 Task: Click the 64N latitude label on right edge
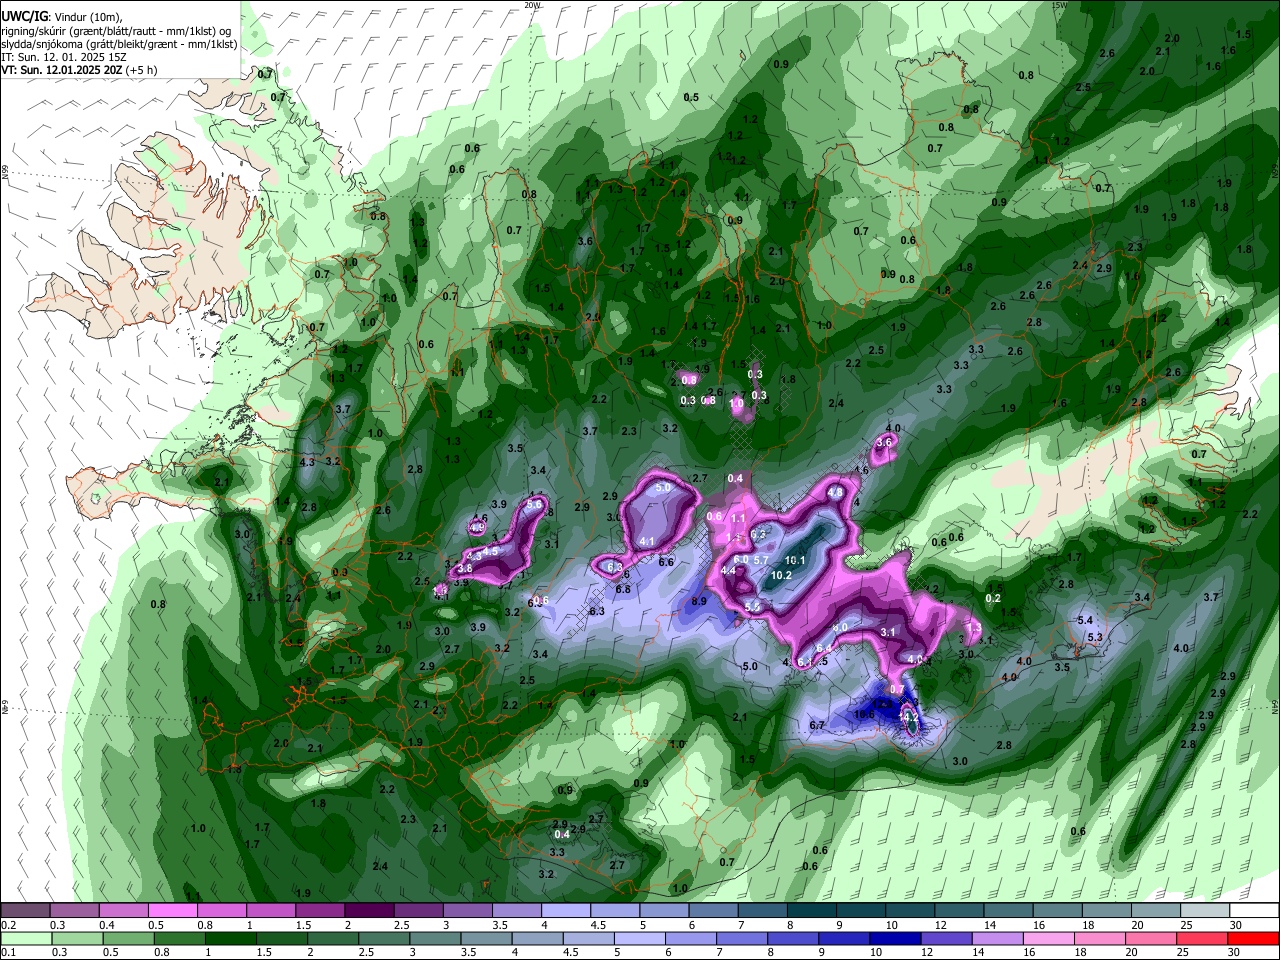coord(1275,707)
